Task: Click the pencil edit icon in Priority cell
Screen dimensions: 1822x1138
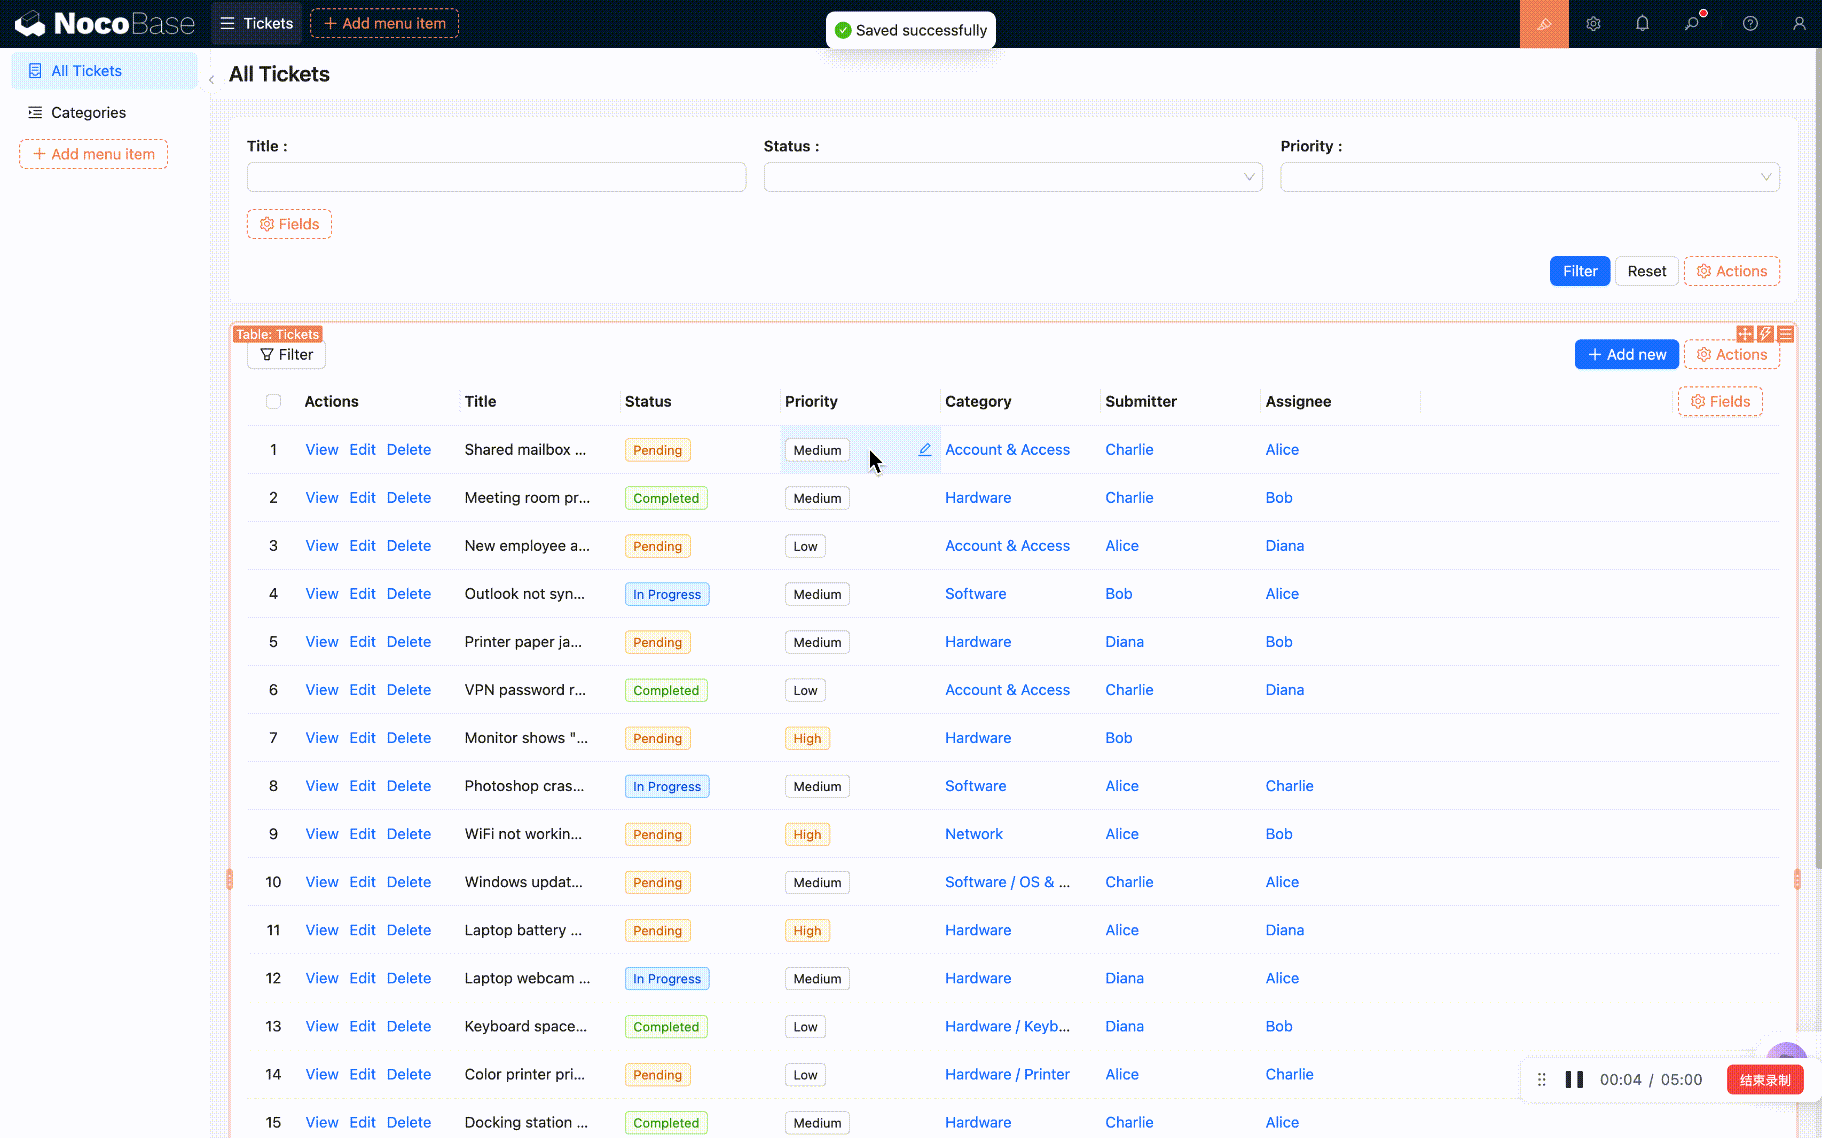Action: click(x=925, y=450)
